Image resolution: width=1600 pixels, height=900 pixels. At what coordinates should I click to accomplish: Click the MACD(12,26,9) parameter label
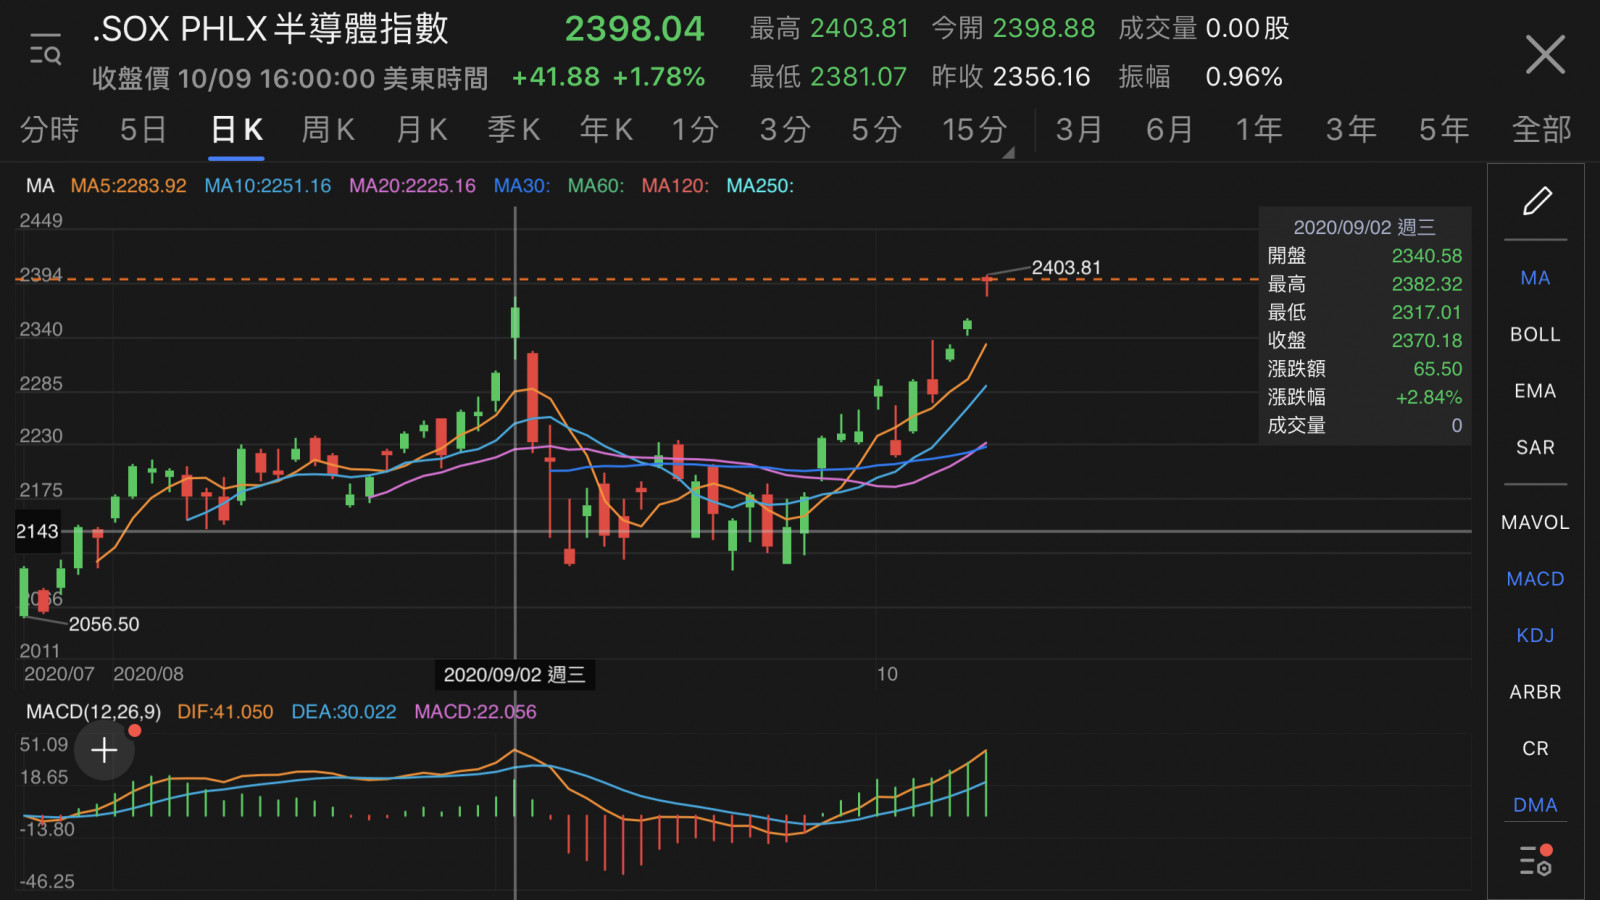click(x=93, y=712)
